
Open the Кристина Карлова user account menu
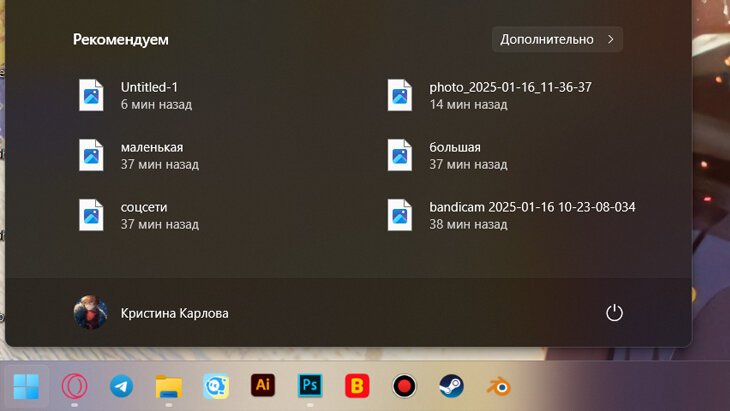click(x=152, y=313)
